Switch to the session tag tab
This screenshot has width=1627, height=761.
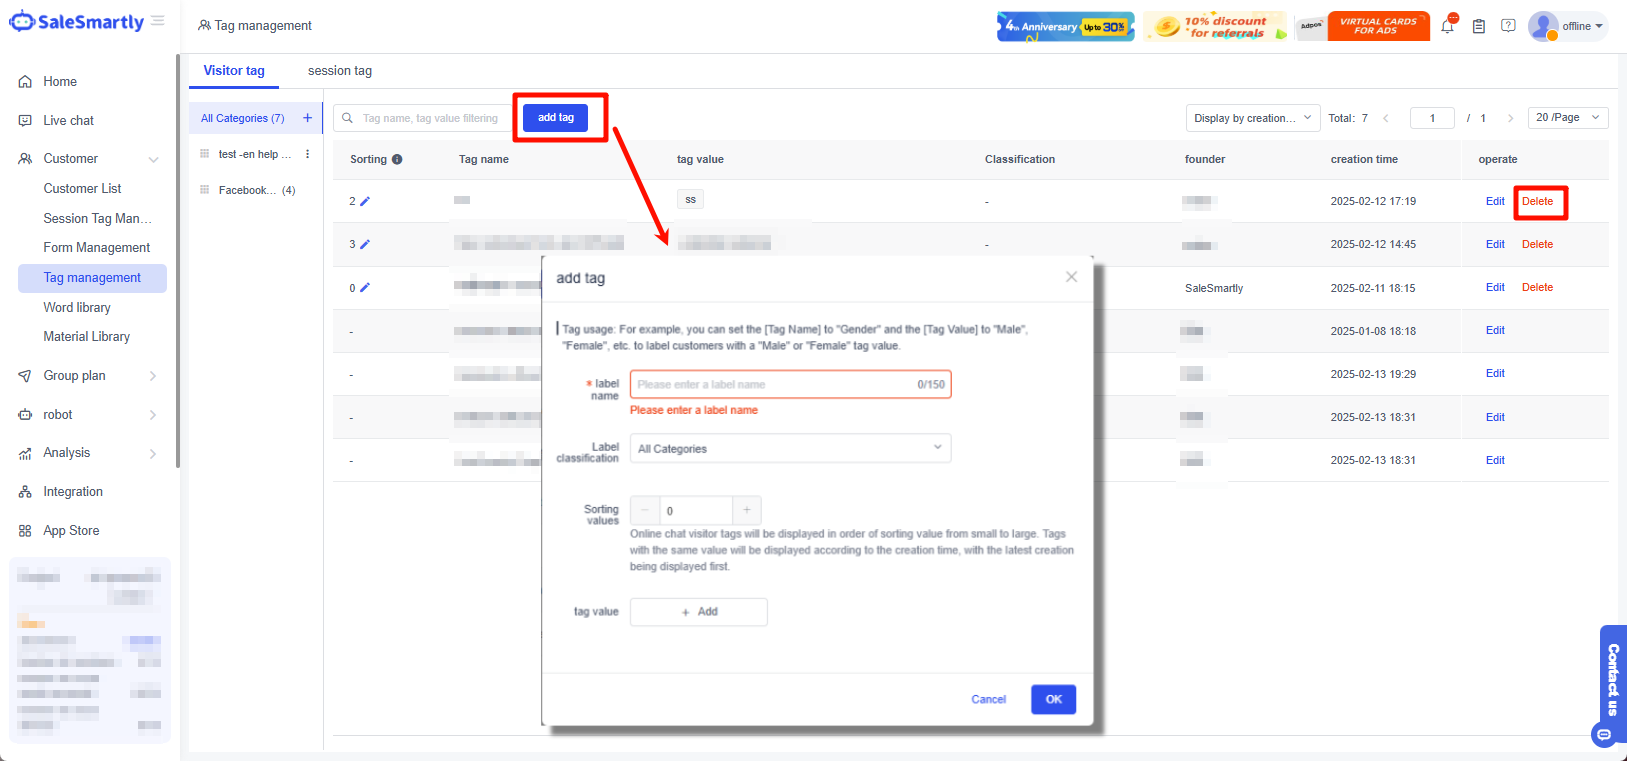340,71
